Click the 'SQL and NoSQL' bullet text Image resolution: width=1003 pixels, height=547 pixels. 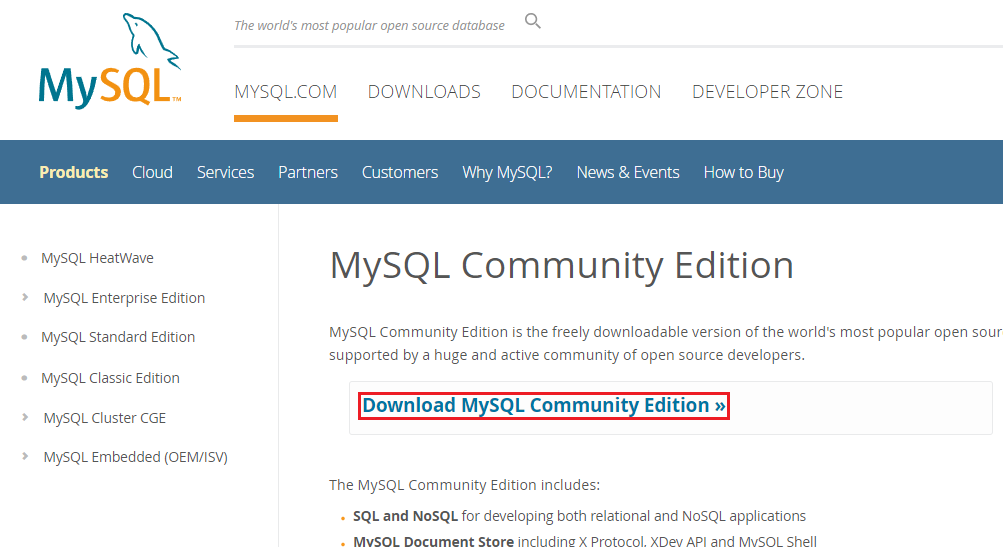[406, 516]
